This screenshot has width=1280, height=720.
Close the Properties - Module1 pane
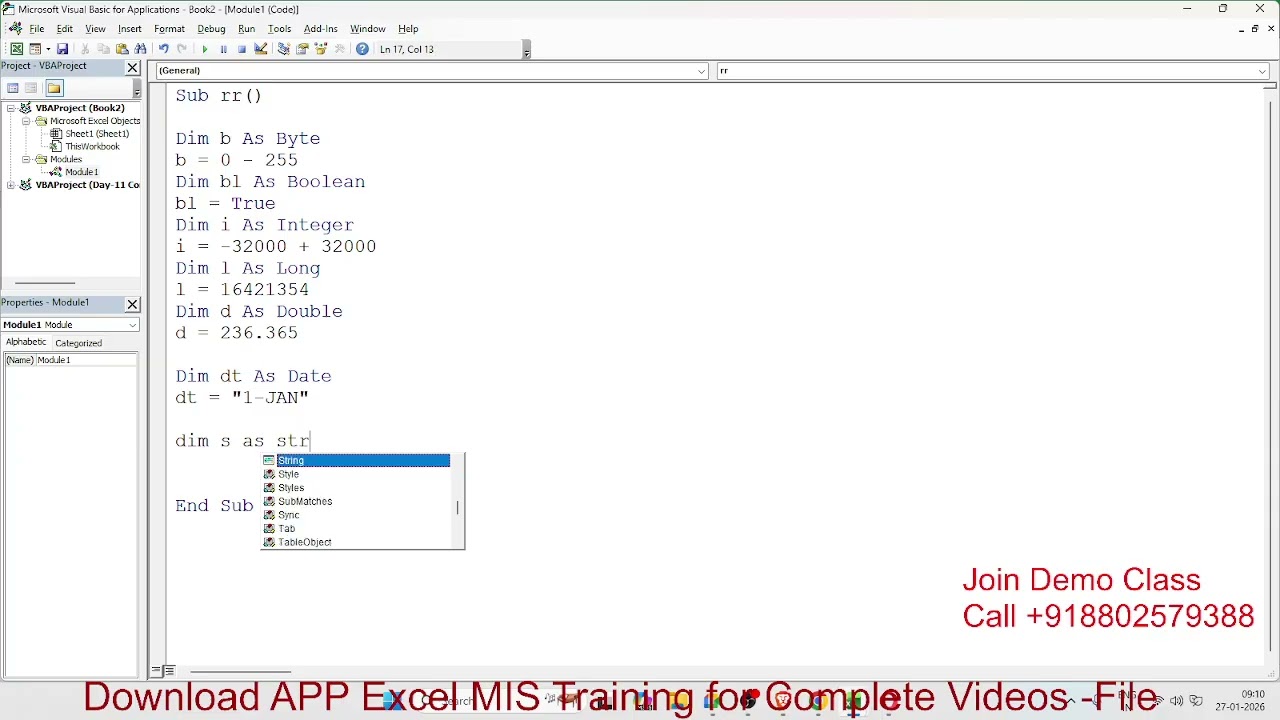(x=132, y=304)
